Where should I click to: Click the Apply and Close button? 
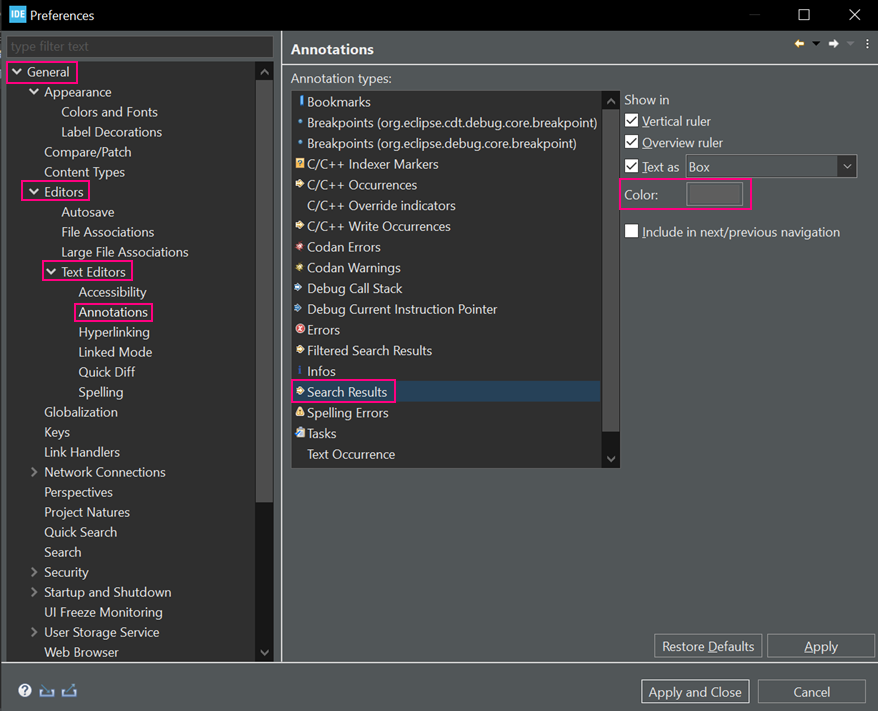[695, 691]
